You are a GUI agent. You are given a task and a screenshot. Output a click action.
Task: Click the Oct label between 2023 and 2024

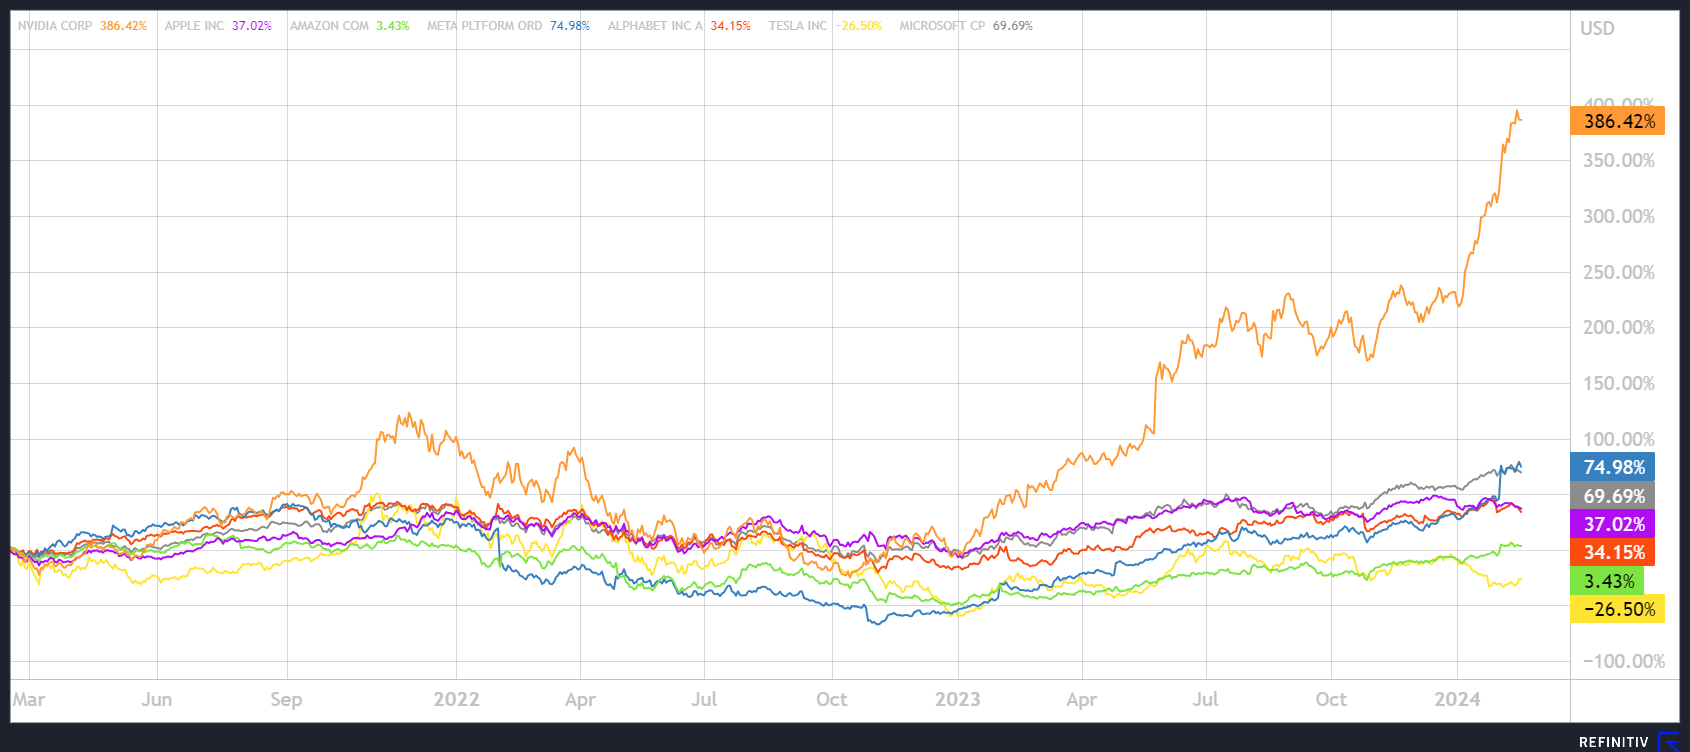(x=1331, y=699)
